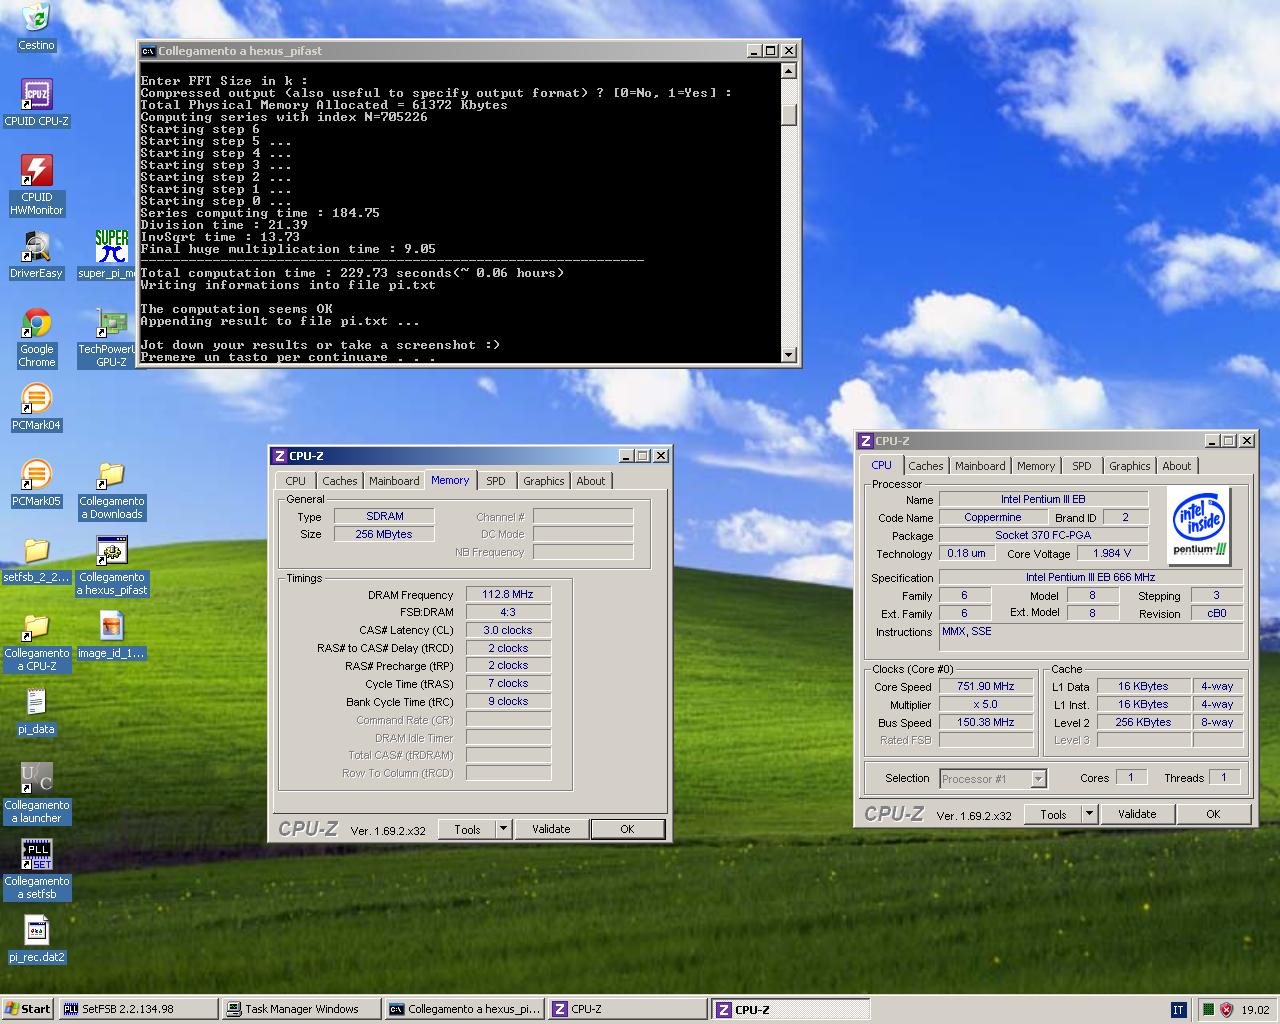Switch to the first CPU-Z taskbar item
Image resolution: width=1280 pixels, height=1024 pixels.
(x=628, y=1009)
